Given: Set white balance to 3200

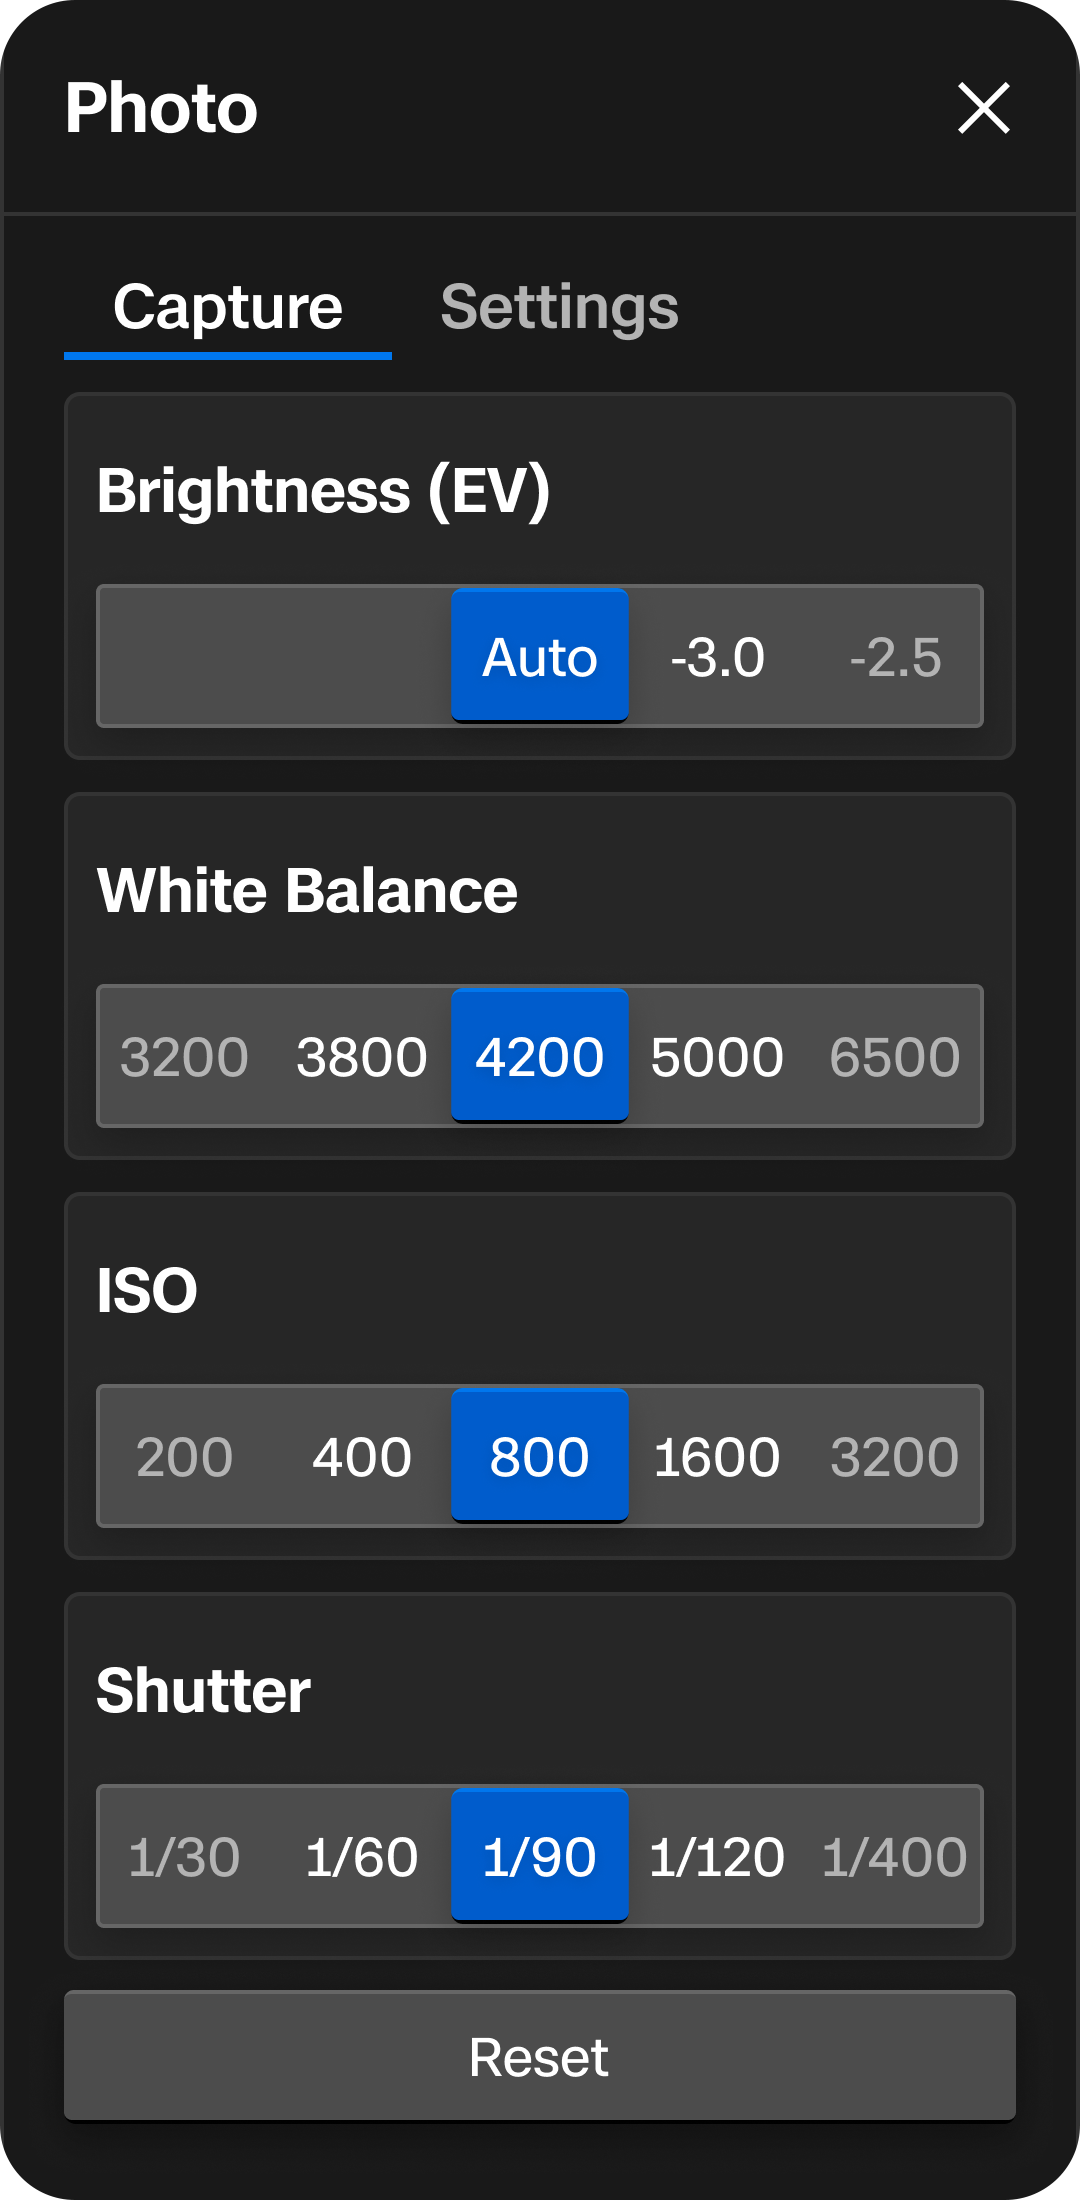Looking at the screenshot, I should (184, 1057).
